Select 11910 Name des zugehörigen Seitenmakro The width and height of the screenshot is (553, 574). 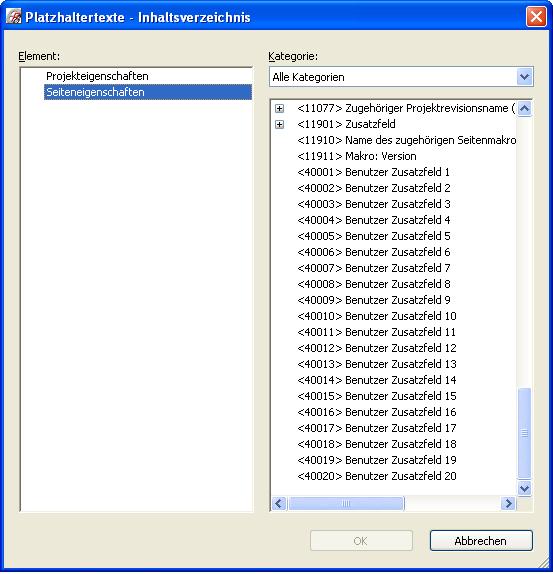coord(406,140)
